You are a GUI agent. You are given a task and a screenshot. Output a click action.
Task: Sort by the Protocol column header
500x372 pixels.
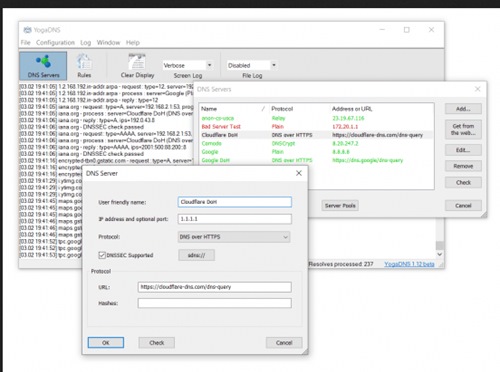tap(299, 109)
